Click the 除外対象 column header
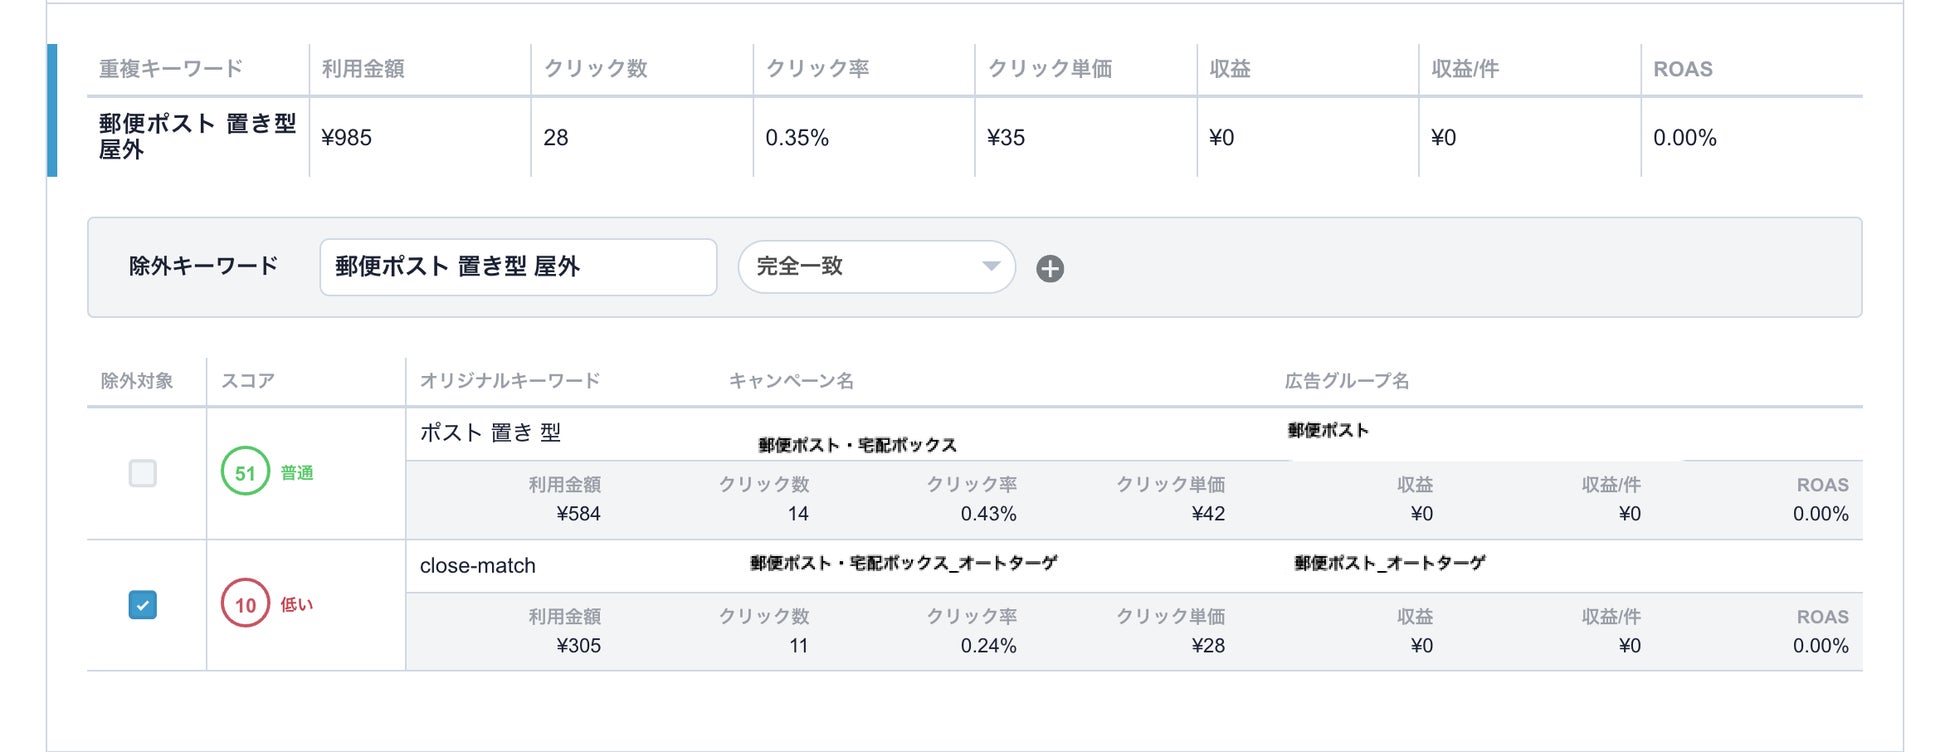The width and height of the screenshot is (1950, 752). click(137, 381)
